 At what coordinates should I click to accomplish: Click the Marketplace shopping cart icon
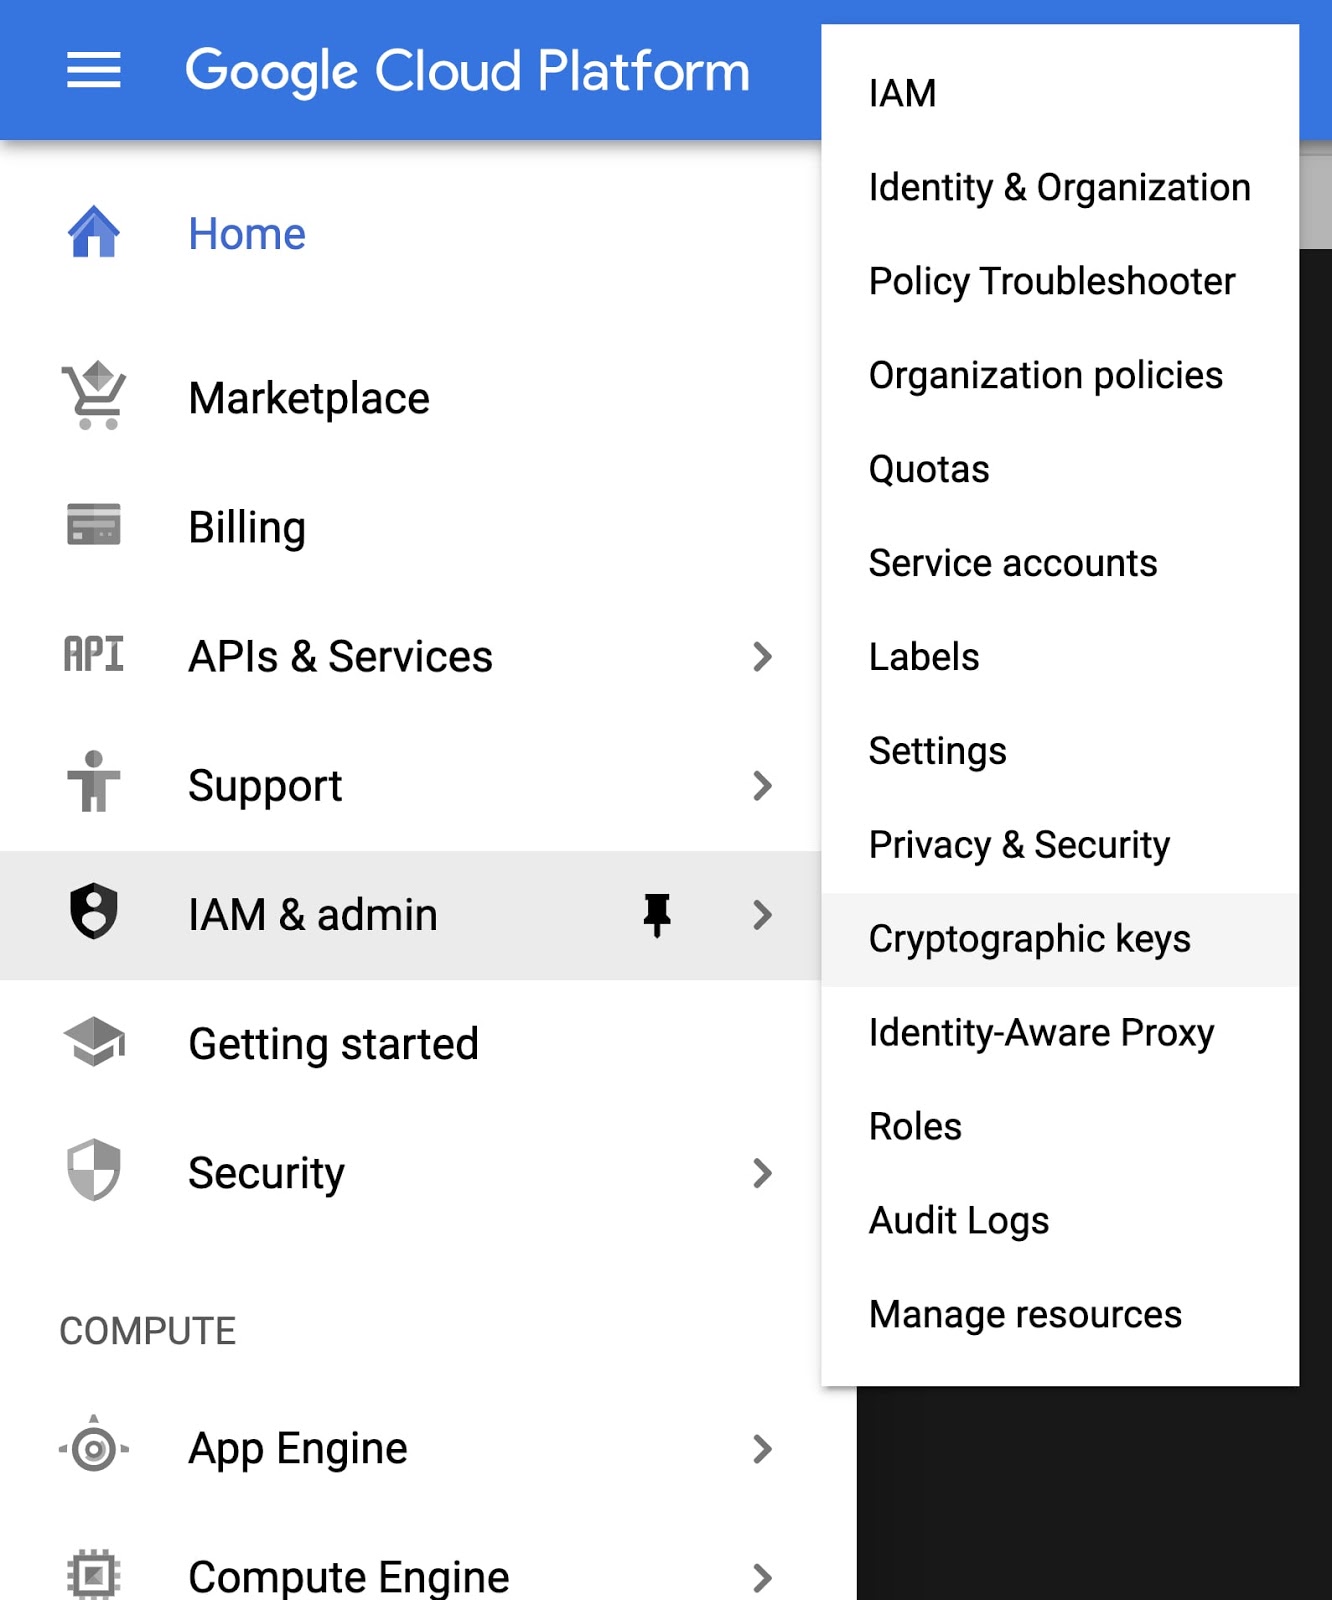[x=94, y=396]
